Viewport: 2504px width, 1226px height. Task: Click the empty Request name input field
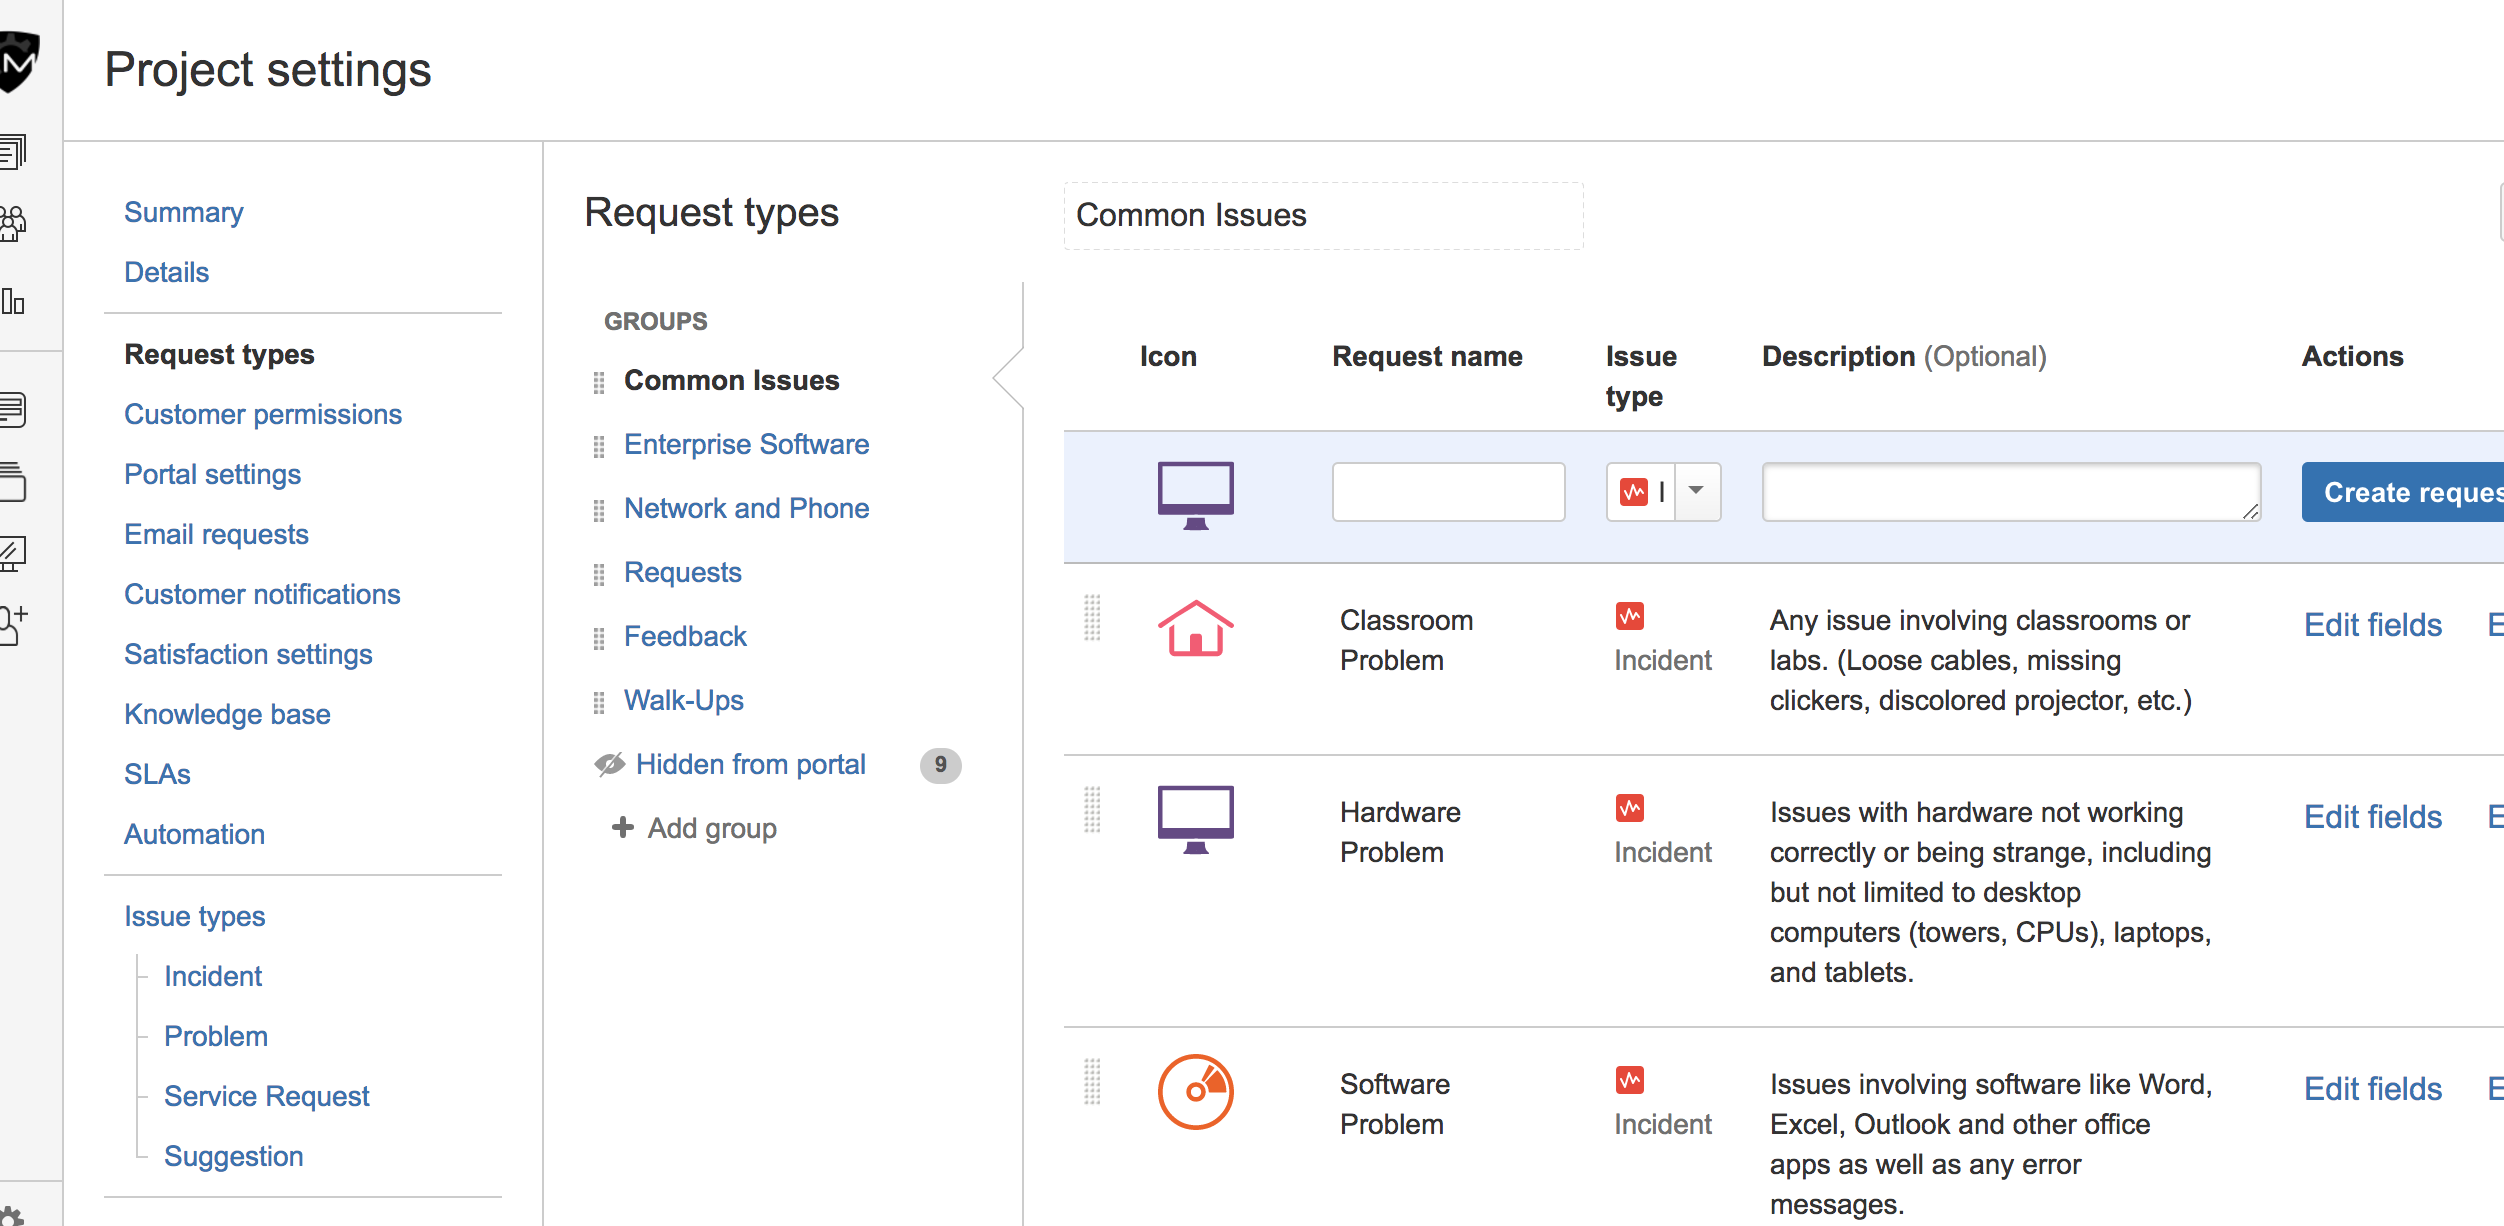(x=1448, y=491)
